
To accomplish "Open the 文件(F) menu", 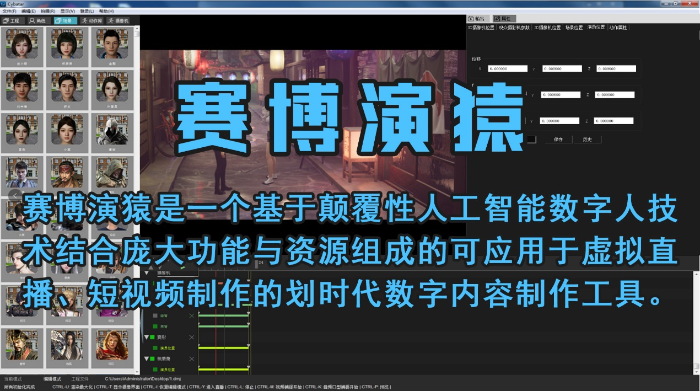I will 9,11.
